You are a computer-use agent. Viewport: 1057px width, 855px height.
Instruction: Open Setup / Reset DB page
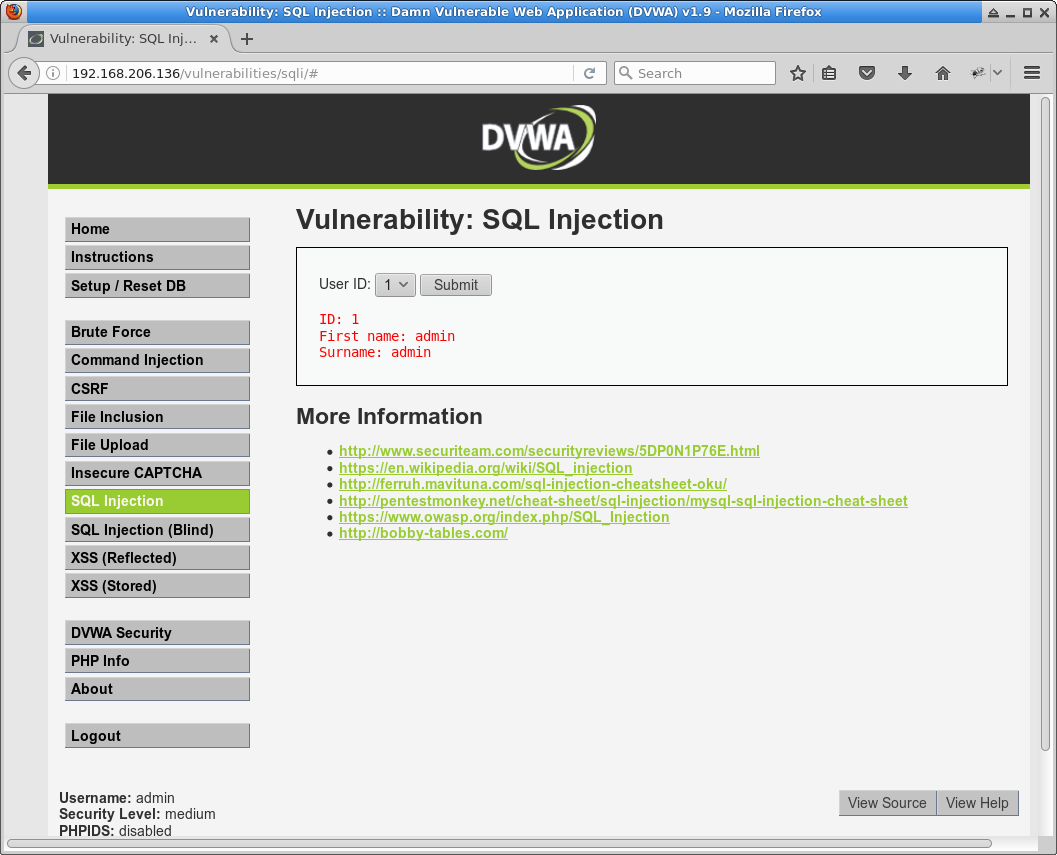point(157,286)
